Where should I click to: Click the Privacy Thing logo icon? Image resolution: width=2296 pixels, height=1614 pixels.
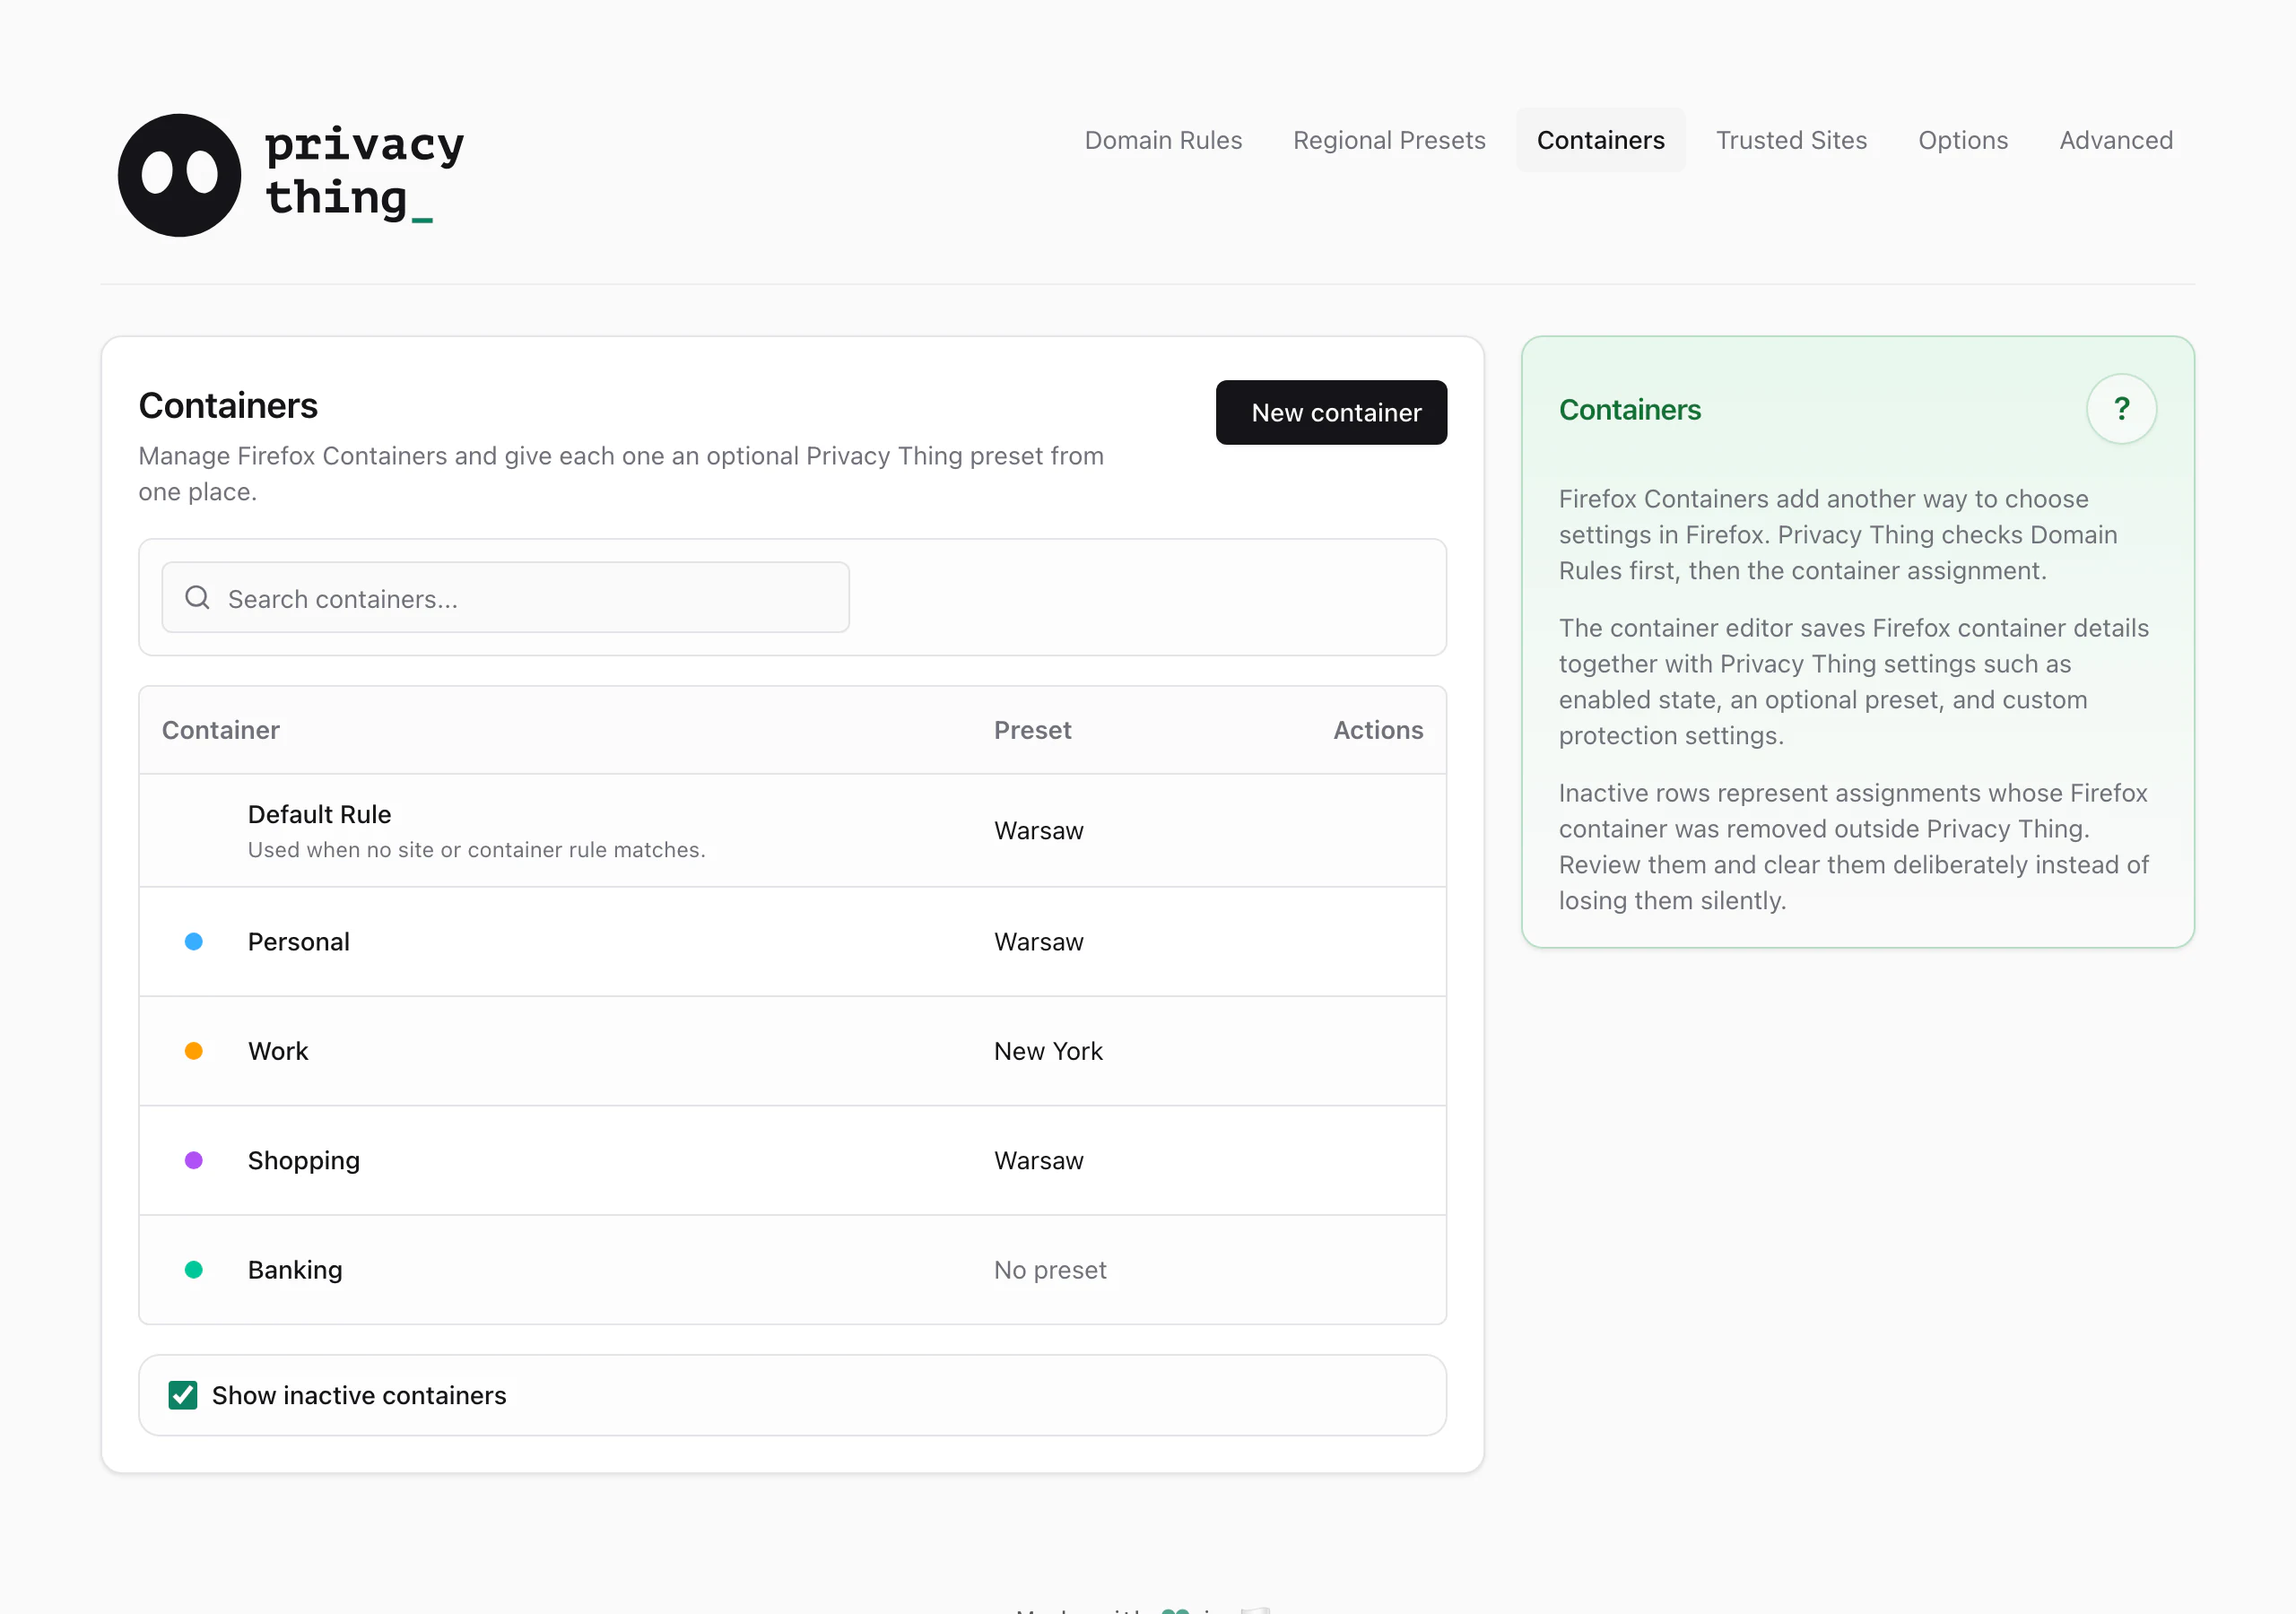[x=179, y=175]
